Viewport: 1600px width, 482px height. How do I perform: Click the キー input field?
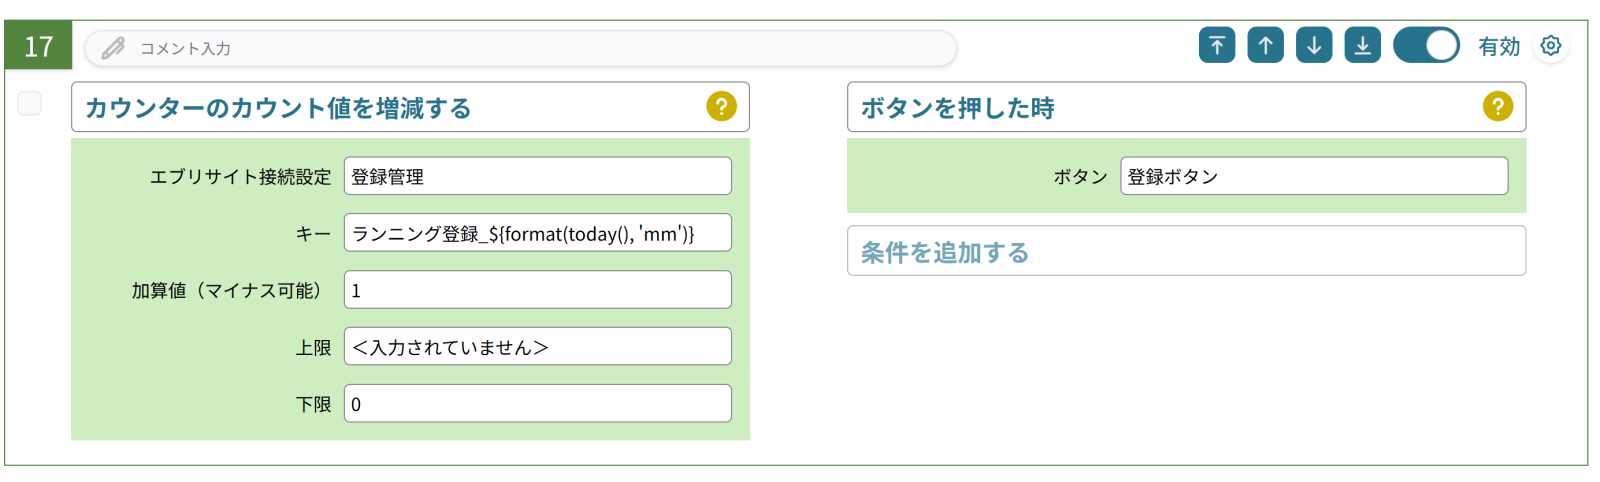coord(537,233)
